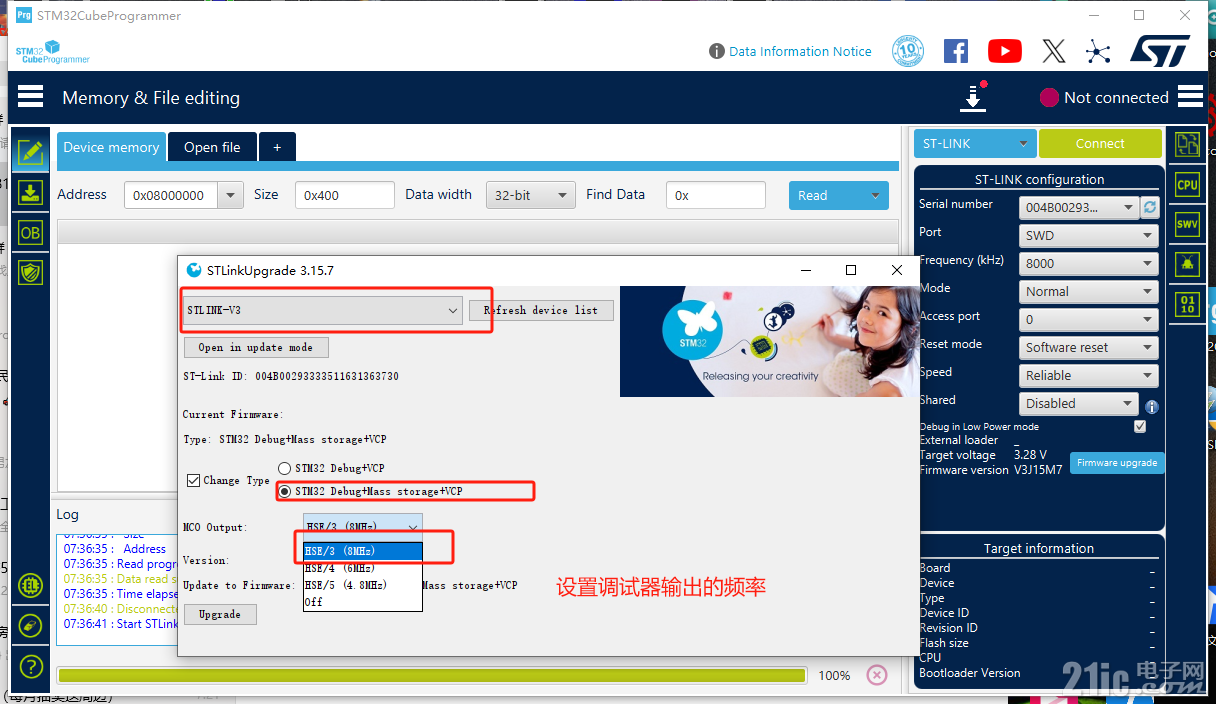
Task: Click the bug icon in right sidebar
Action: (x=1187, y=264)
